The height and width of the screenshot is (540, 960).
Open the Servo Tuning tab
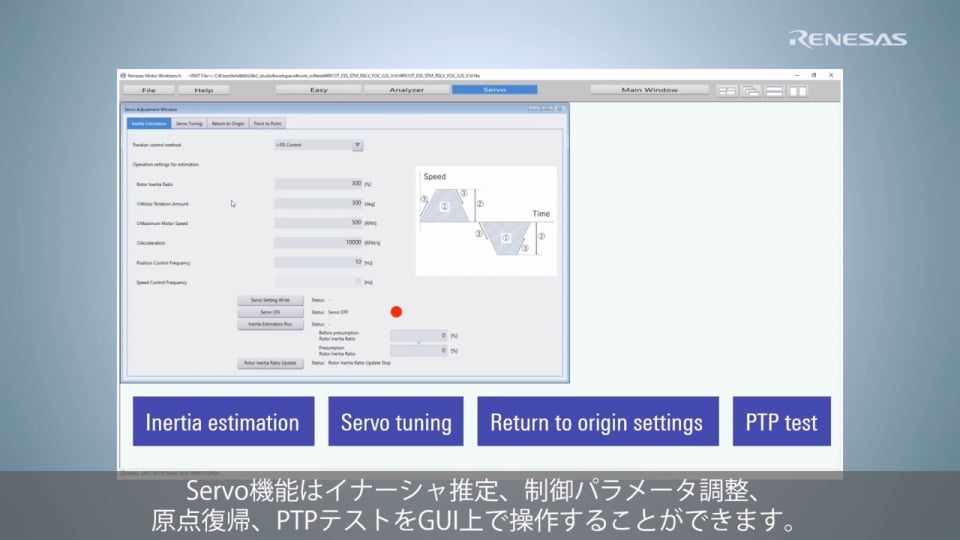[x=189, y=123]
